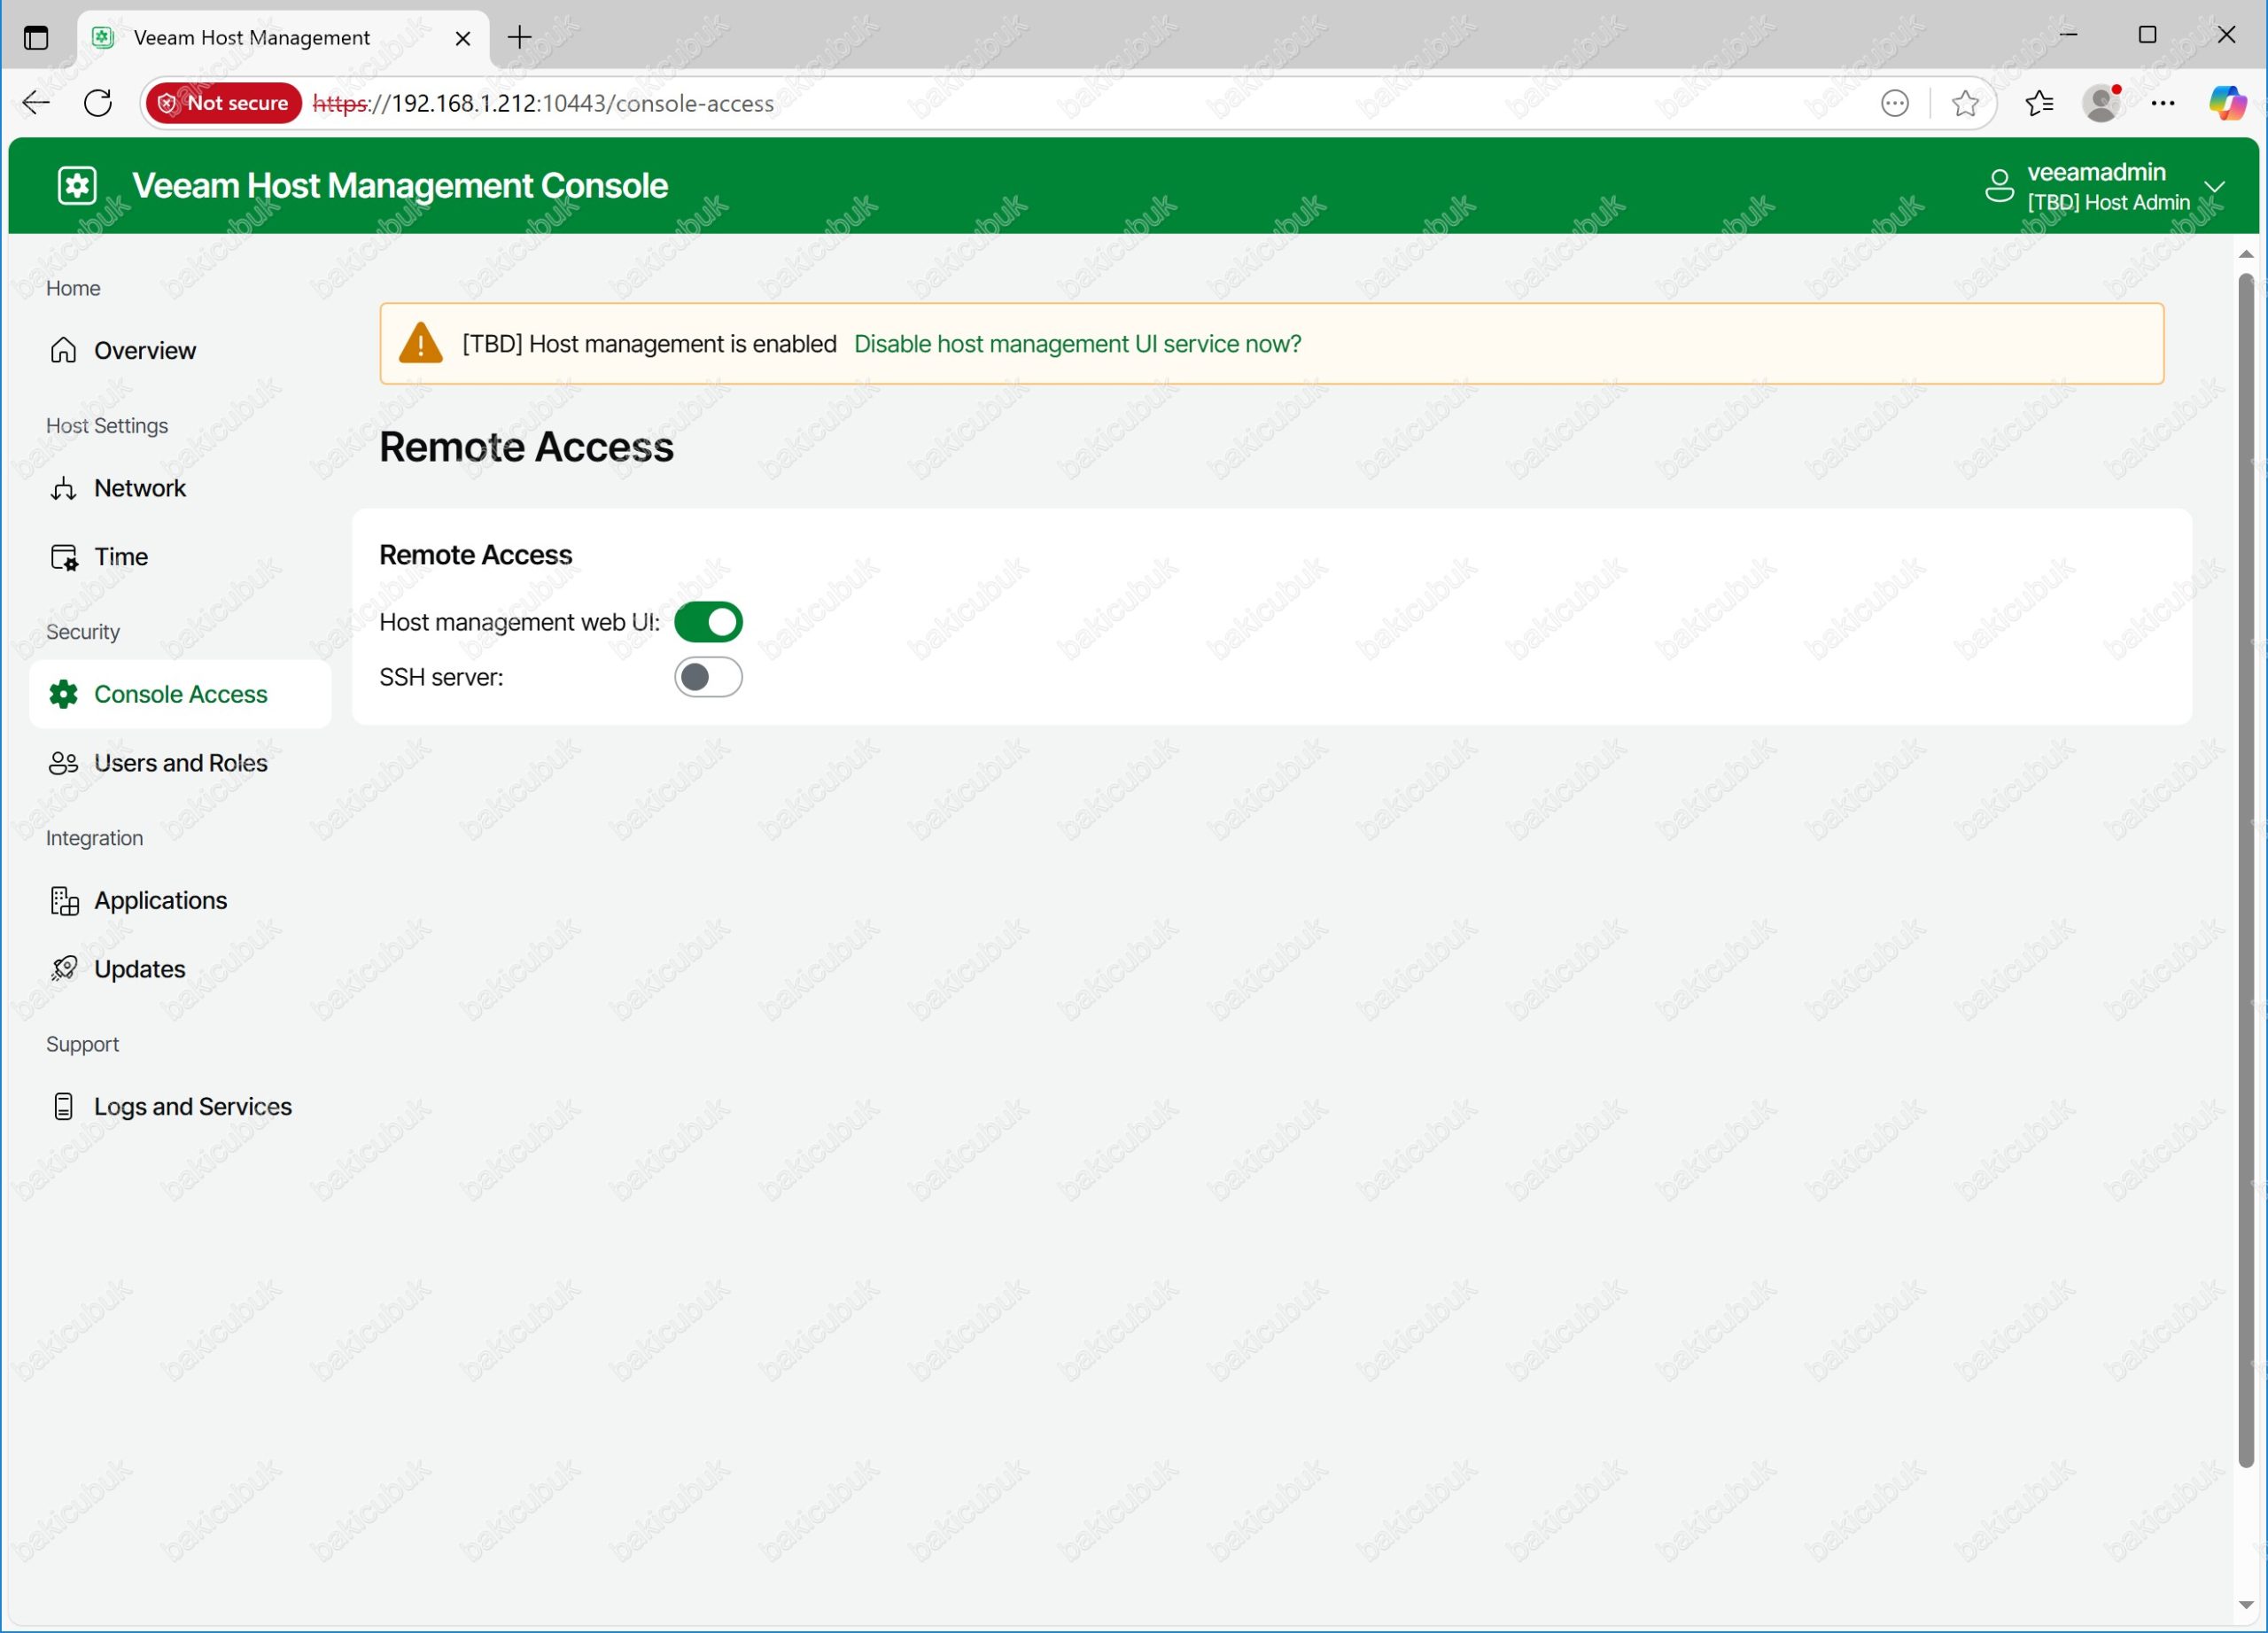Click the browser address bar URL
Viewport: 2268px width, 1633px height.
[543, 103]
